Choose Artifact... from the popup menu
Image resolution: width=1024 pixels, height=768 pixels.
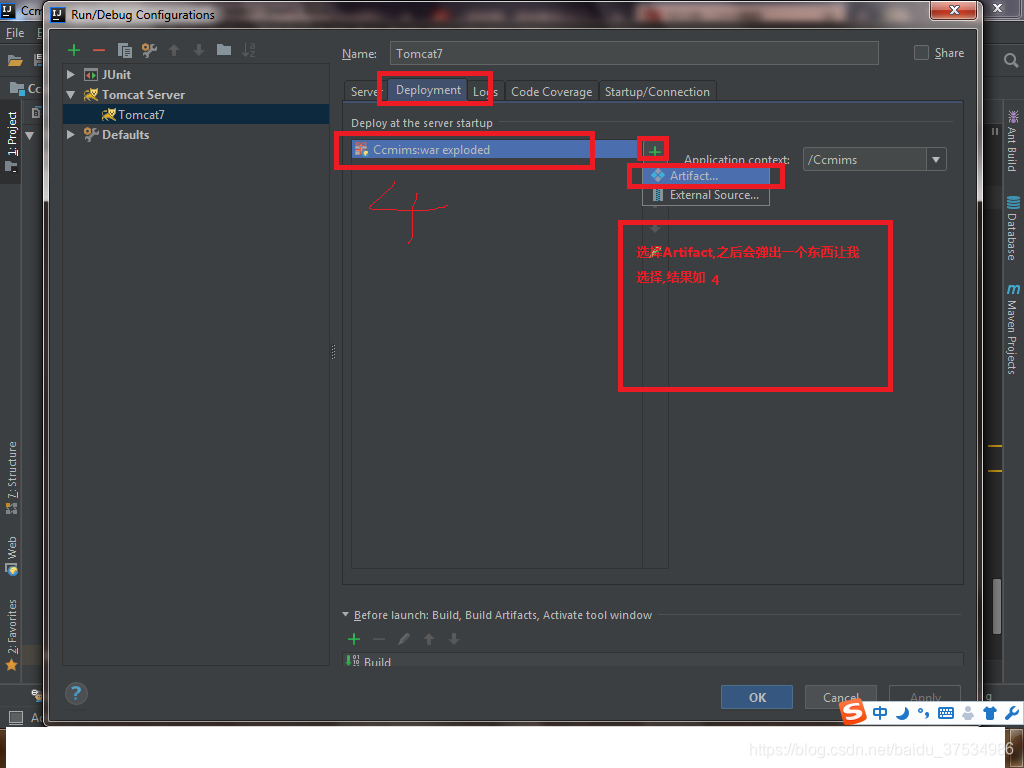click(x=705, y=176)
